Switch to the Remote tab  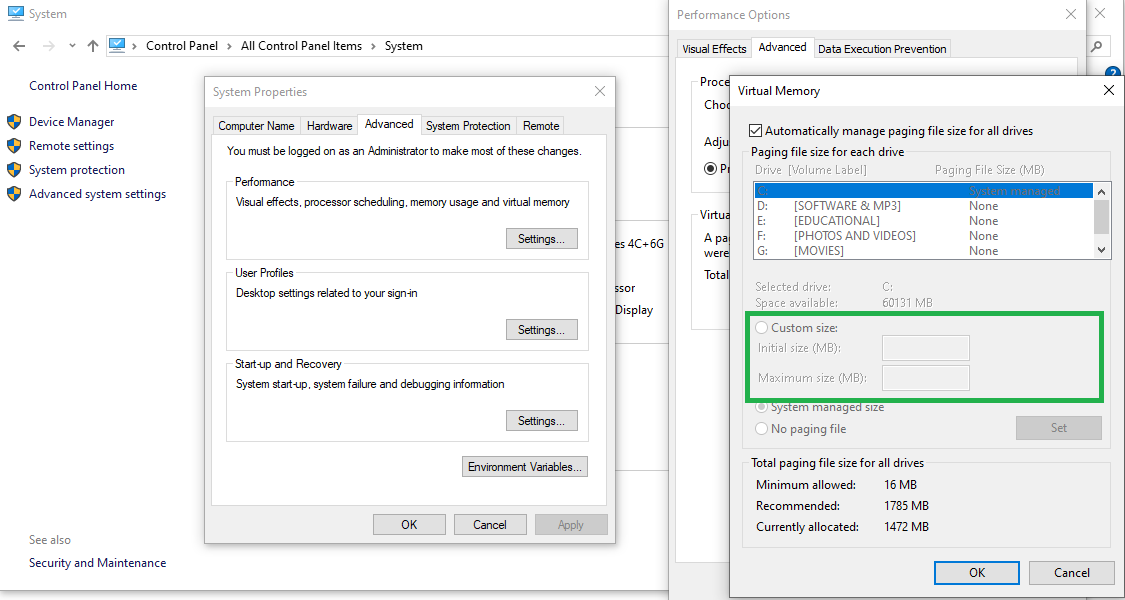pyautogui.click(x=541, y=126)
